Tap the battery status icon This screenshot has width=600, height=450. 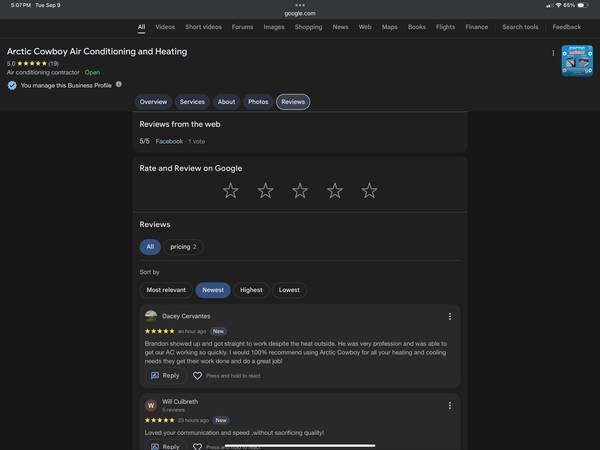point(582,5)
